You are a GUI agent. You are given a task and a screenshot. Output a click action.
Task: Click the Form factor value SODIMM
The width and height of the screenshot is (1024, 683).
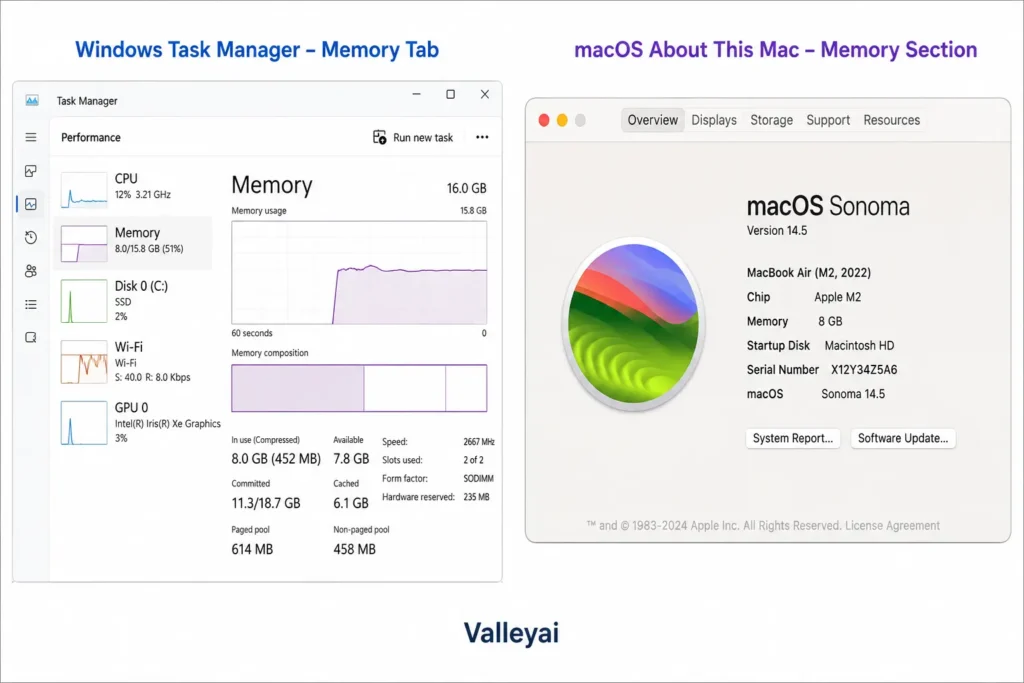pos(479,479)
